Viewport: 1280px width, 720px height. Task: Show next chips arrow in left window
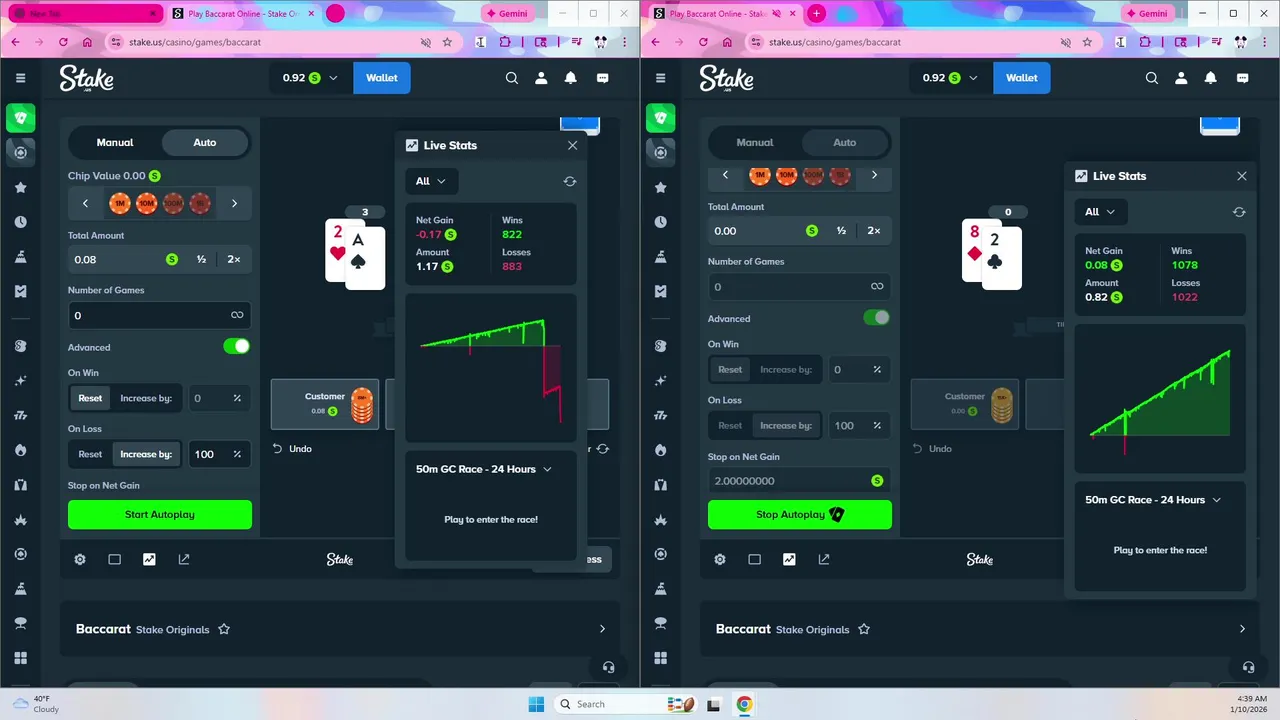pos(234,203)
